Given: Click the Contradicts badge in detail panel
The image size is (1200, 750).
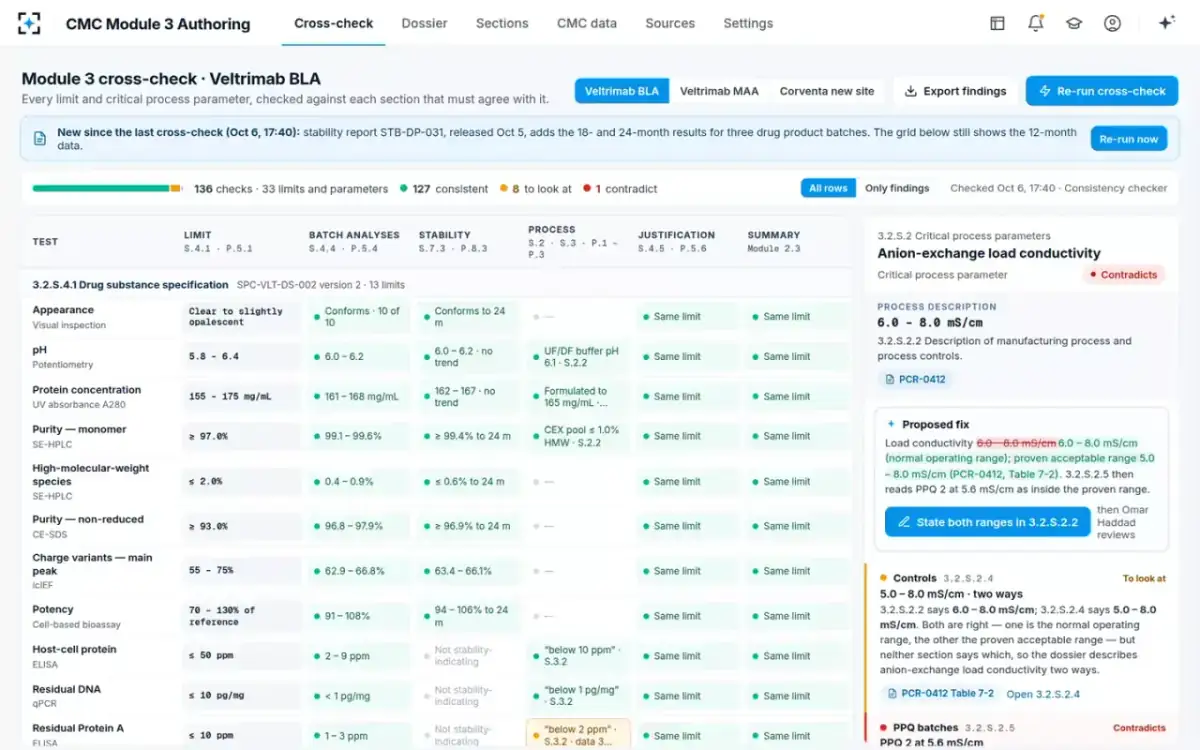Looking at the screenshot, I should [x=1124, y=275].
